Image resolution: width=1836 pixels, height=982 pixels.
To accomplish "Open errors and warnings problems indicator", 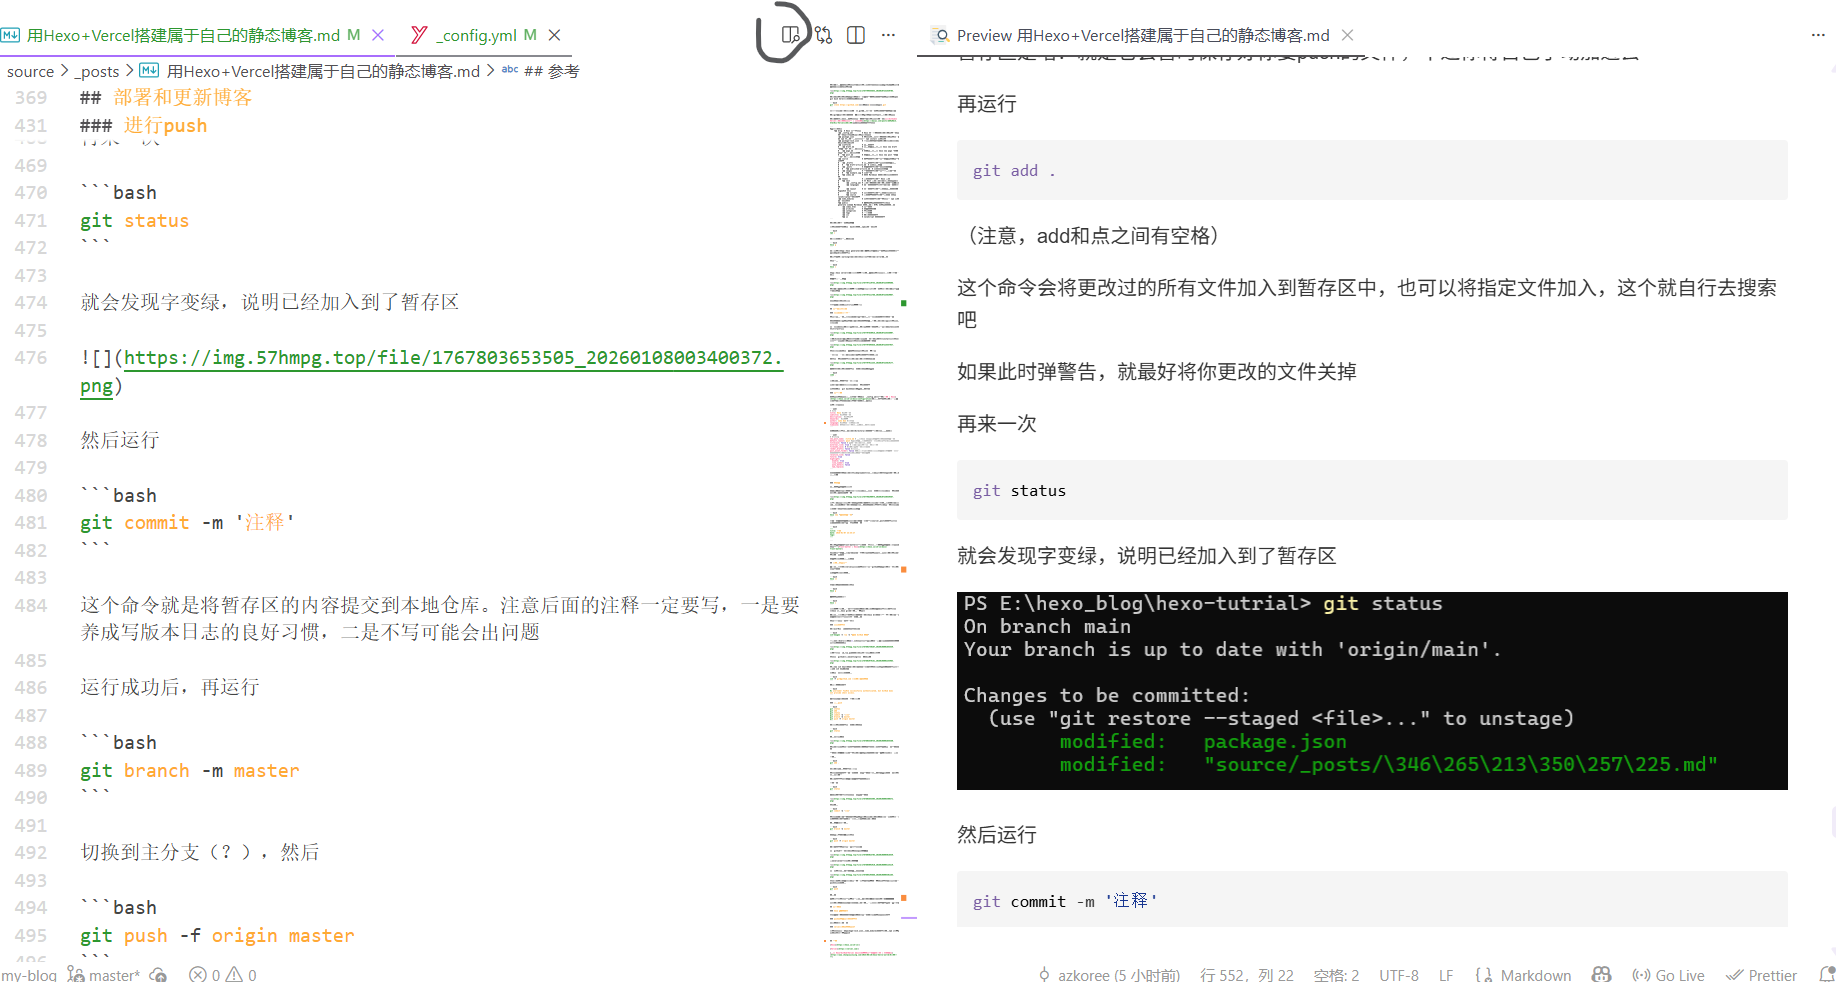I will click(x=222, y=974).
